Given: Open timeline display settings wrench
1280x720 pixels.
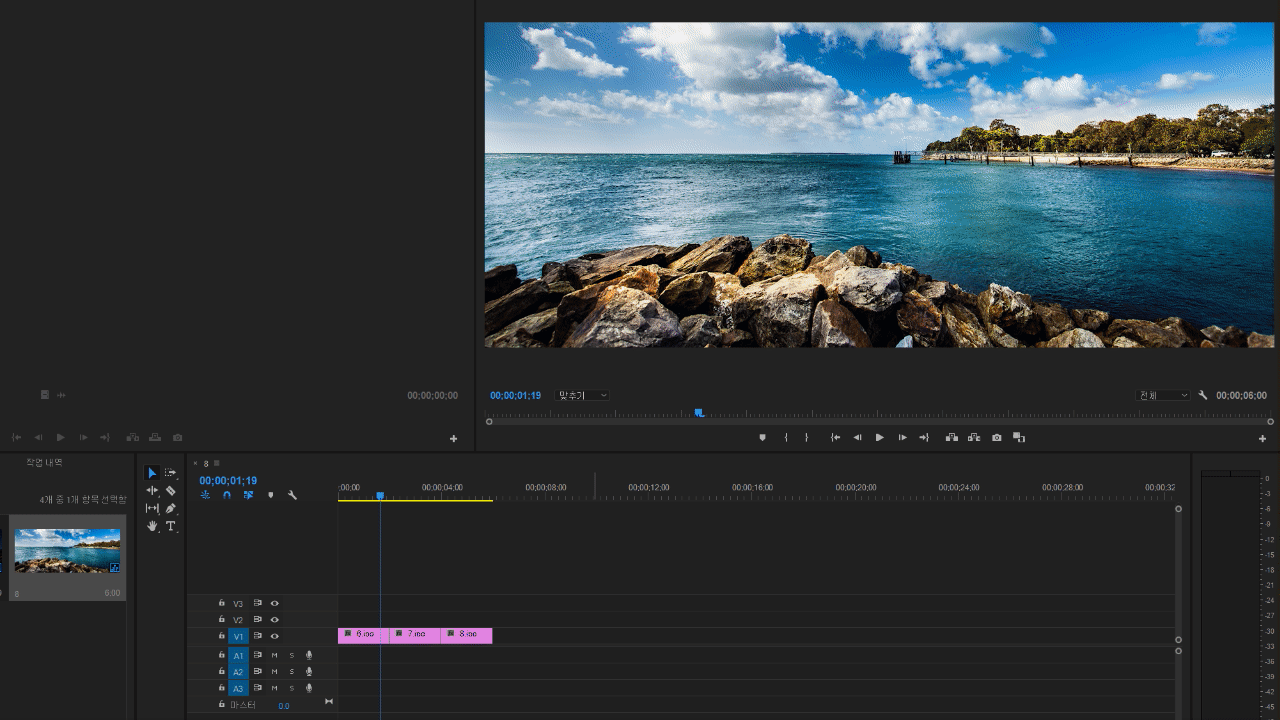Looking at the screenshot, I should pyautogui.click(x=292, y=495).
